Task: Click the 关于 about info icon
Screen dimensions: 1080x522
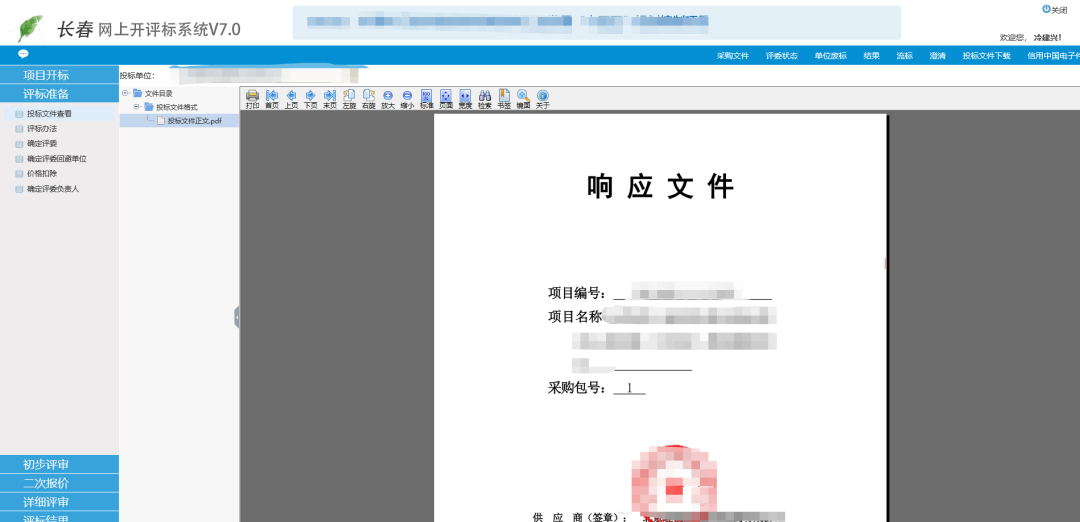Action: tap(542, 97)
